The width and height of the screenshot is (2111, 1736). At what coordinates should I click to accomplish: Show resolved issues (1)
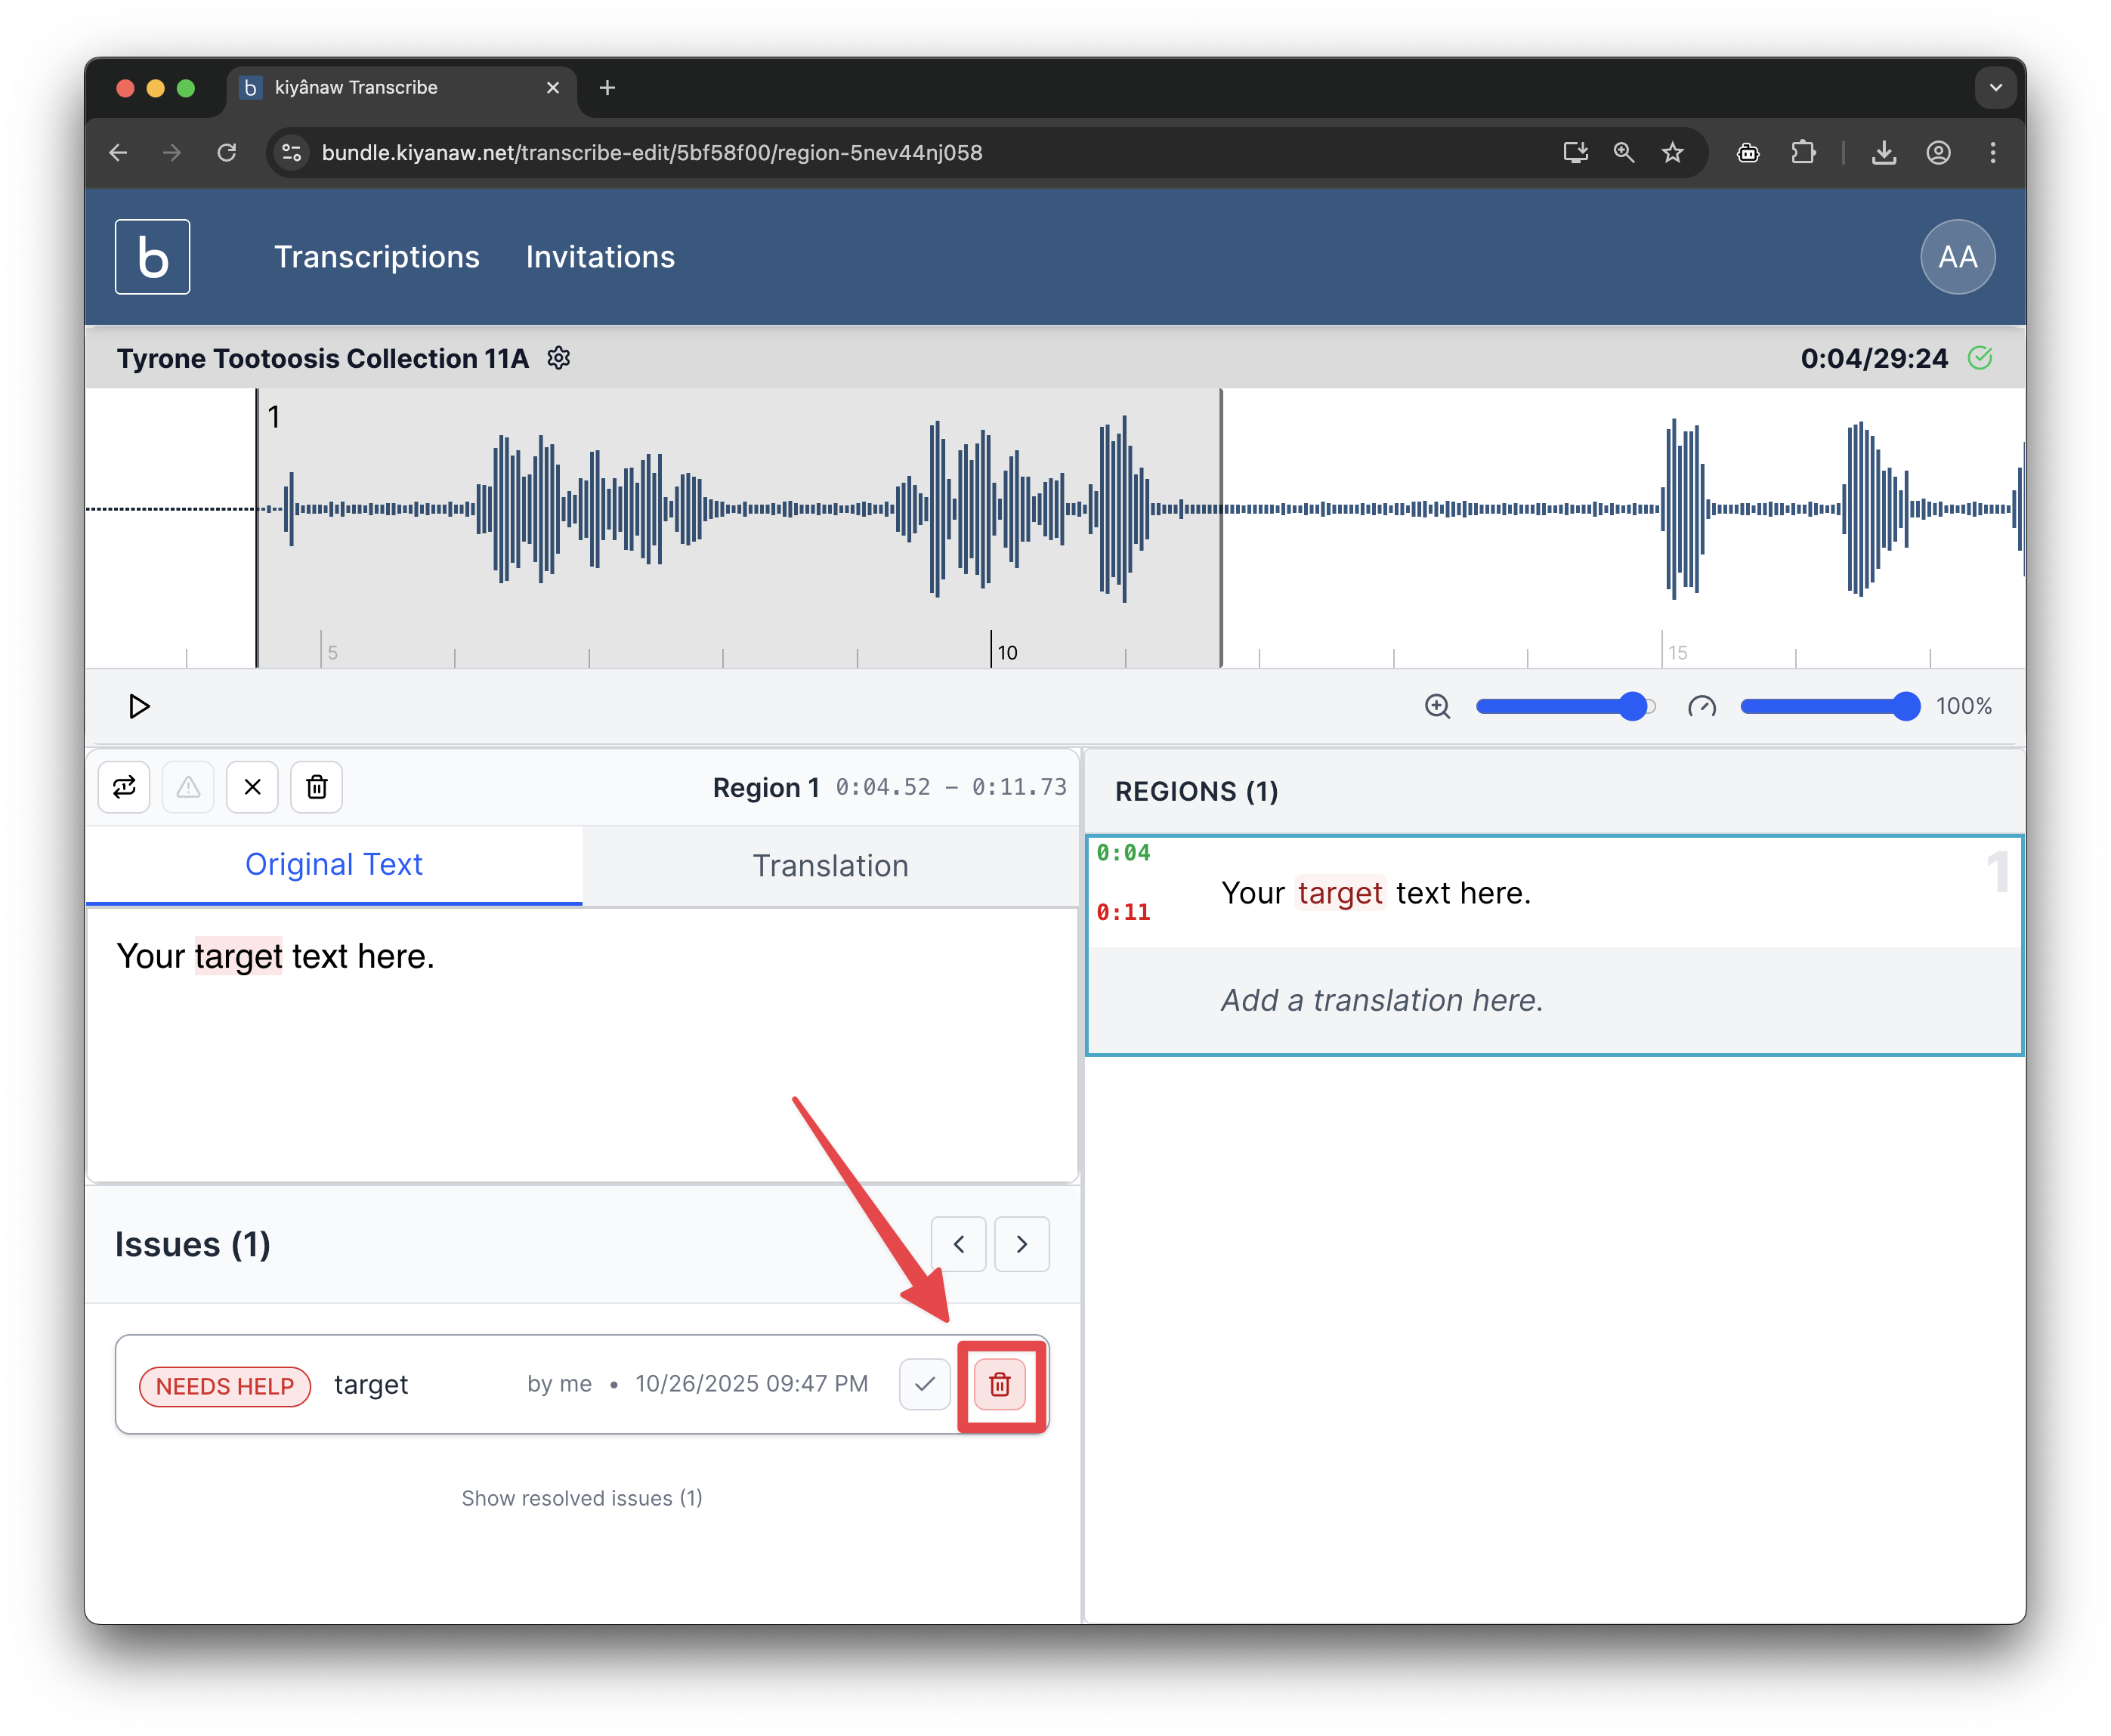[x=581, y=1498]
